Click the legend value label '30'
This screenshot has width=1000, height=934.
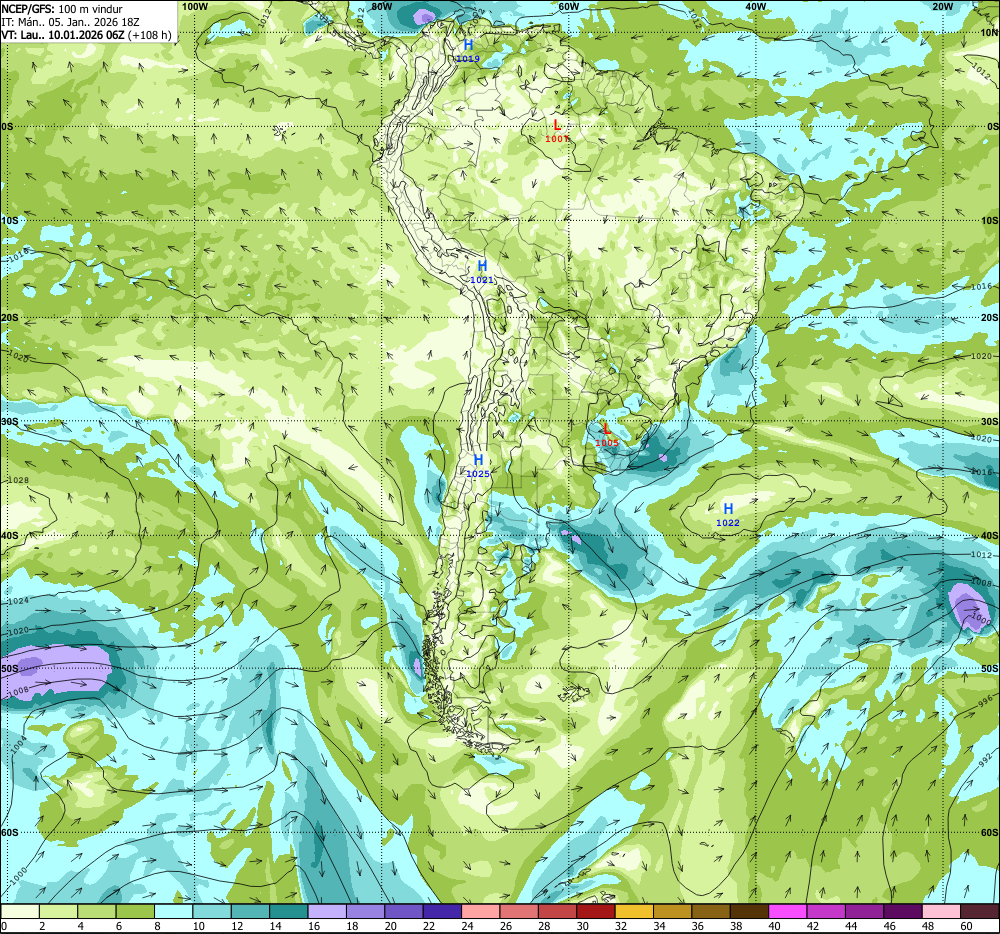[582, 926]
